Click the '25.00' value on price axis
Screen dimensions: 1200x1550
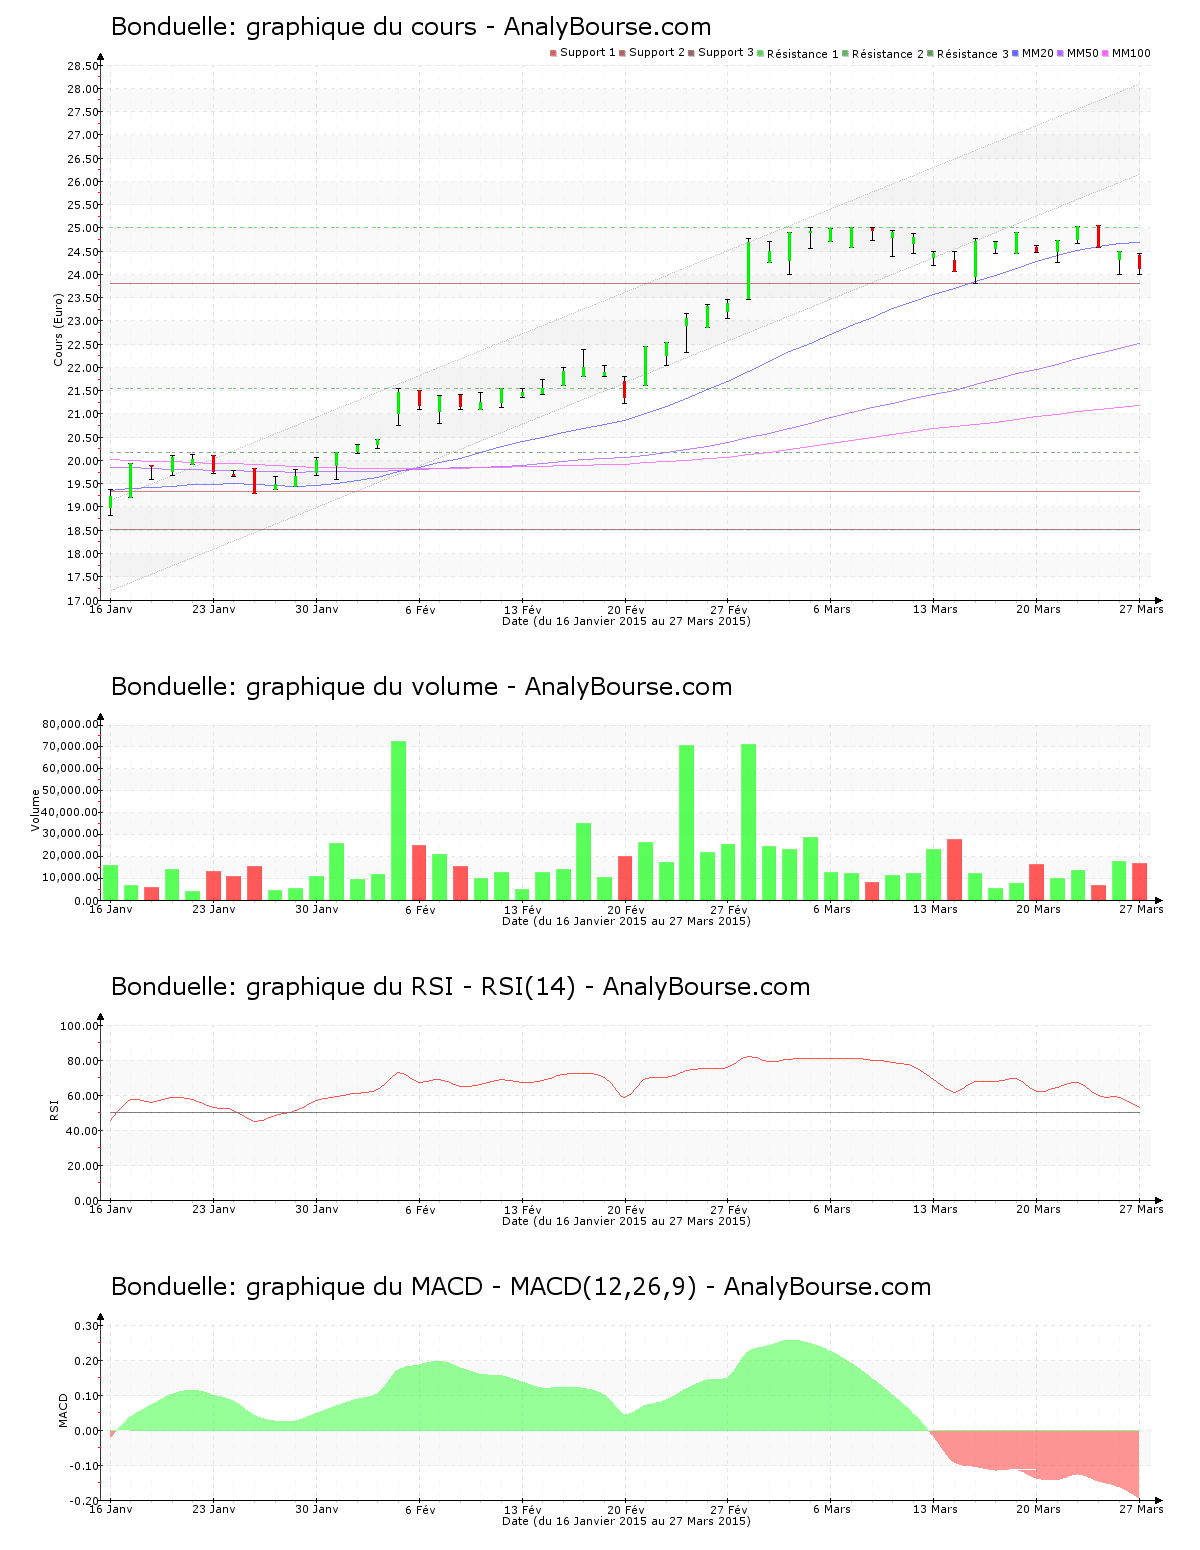[x=83, y=228]
